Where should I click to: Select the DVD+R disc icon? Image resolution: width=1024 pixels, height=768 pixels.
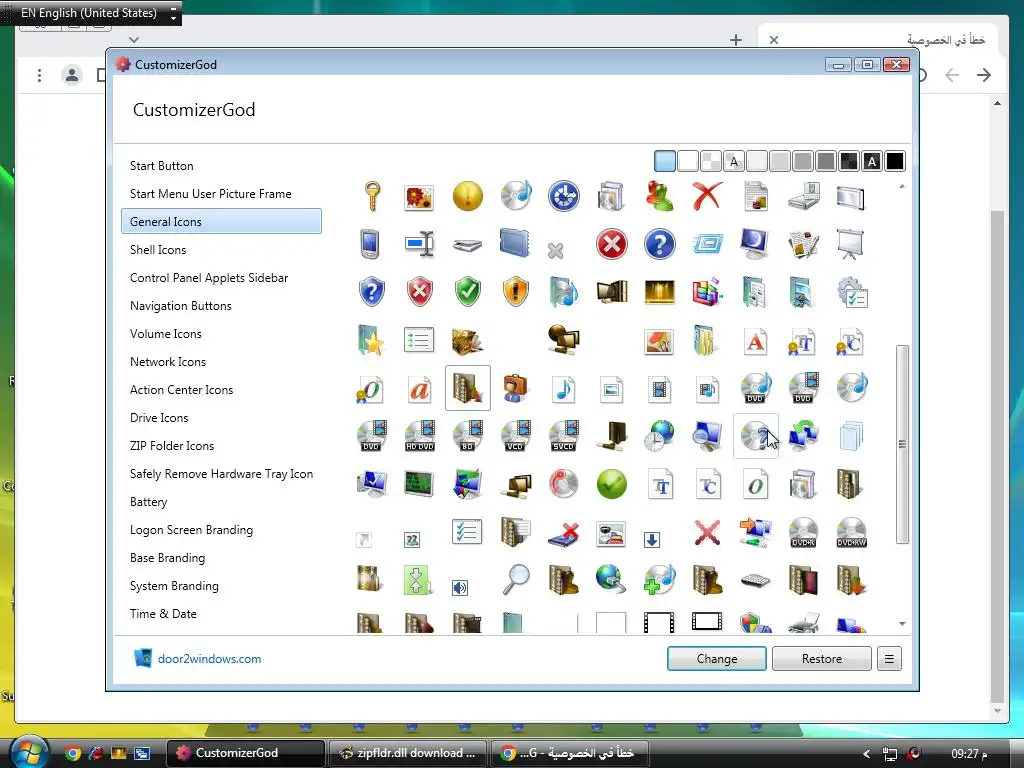(803, 532)
